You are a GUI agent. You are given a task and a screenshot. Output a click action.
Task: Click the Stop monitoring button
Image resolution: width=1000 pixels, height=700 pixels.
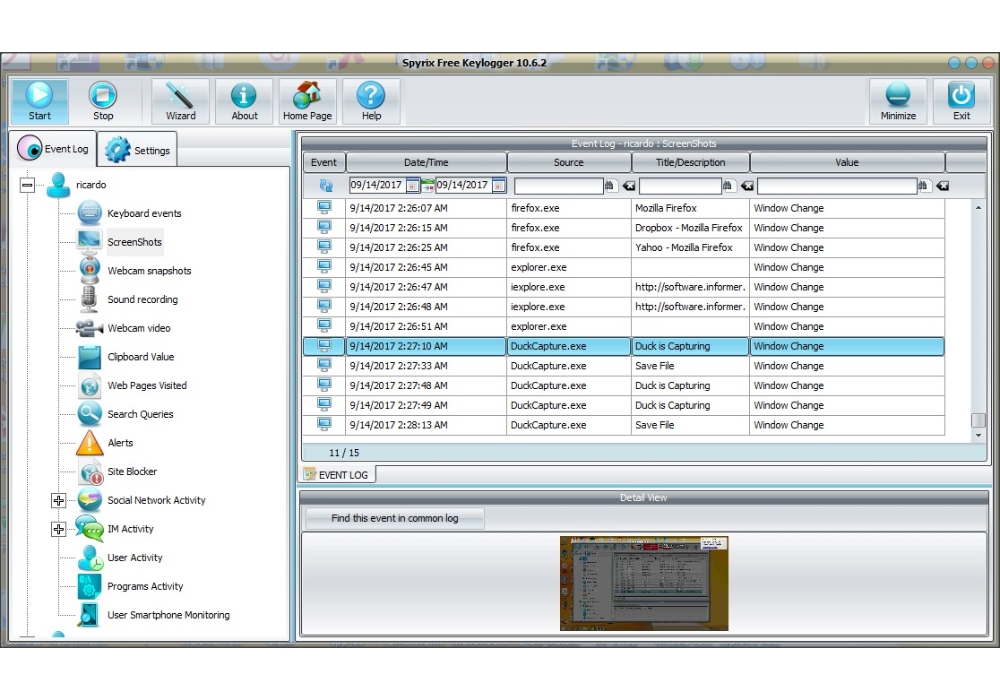(103, 101)
